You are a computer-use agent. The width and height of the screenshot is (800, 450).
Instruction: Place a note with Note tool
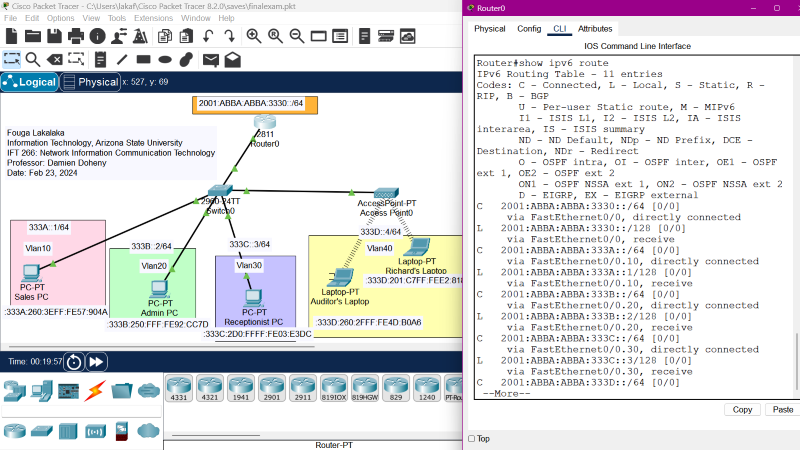(x=100, y=60)
